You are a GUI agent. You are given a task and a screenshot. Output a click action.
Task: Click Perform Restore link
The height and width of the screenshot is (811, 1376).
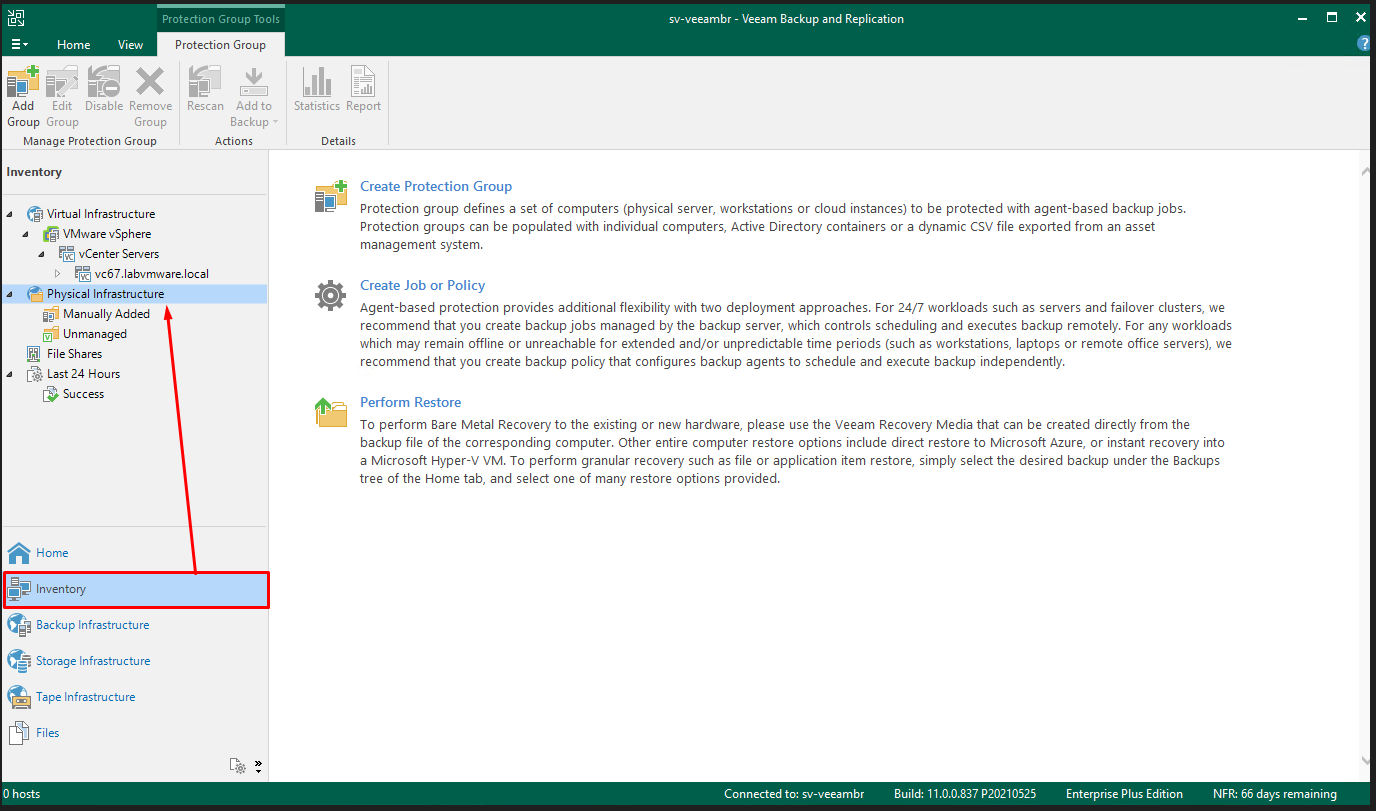point(410,402)
